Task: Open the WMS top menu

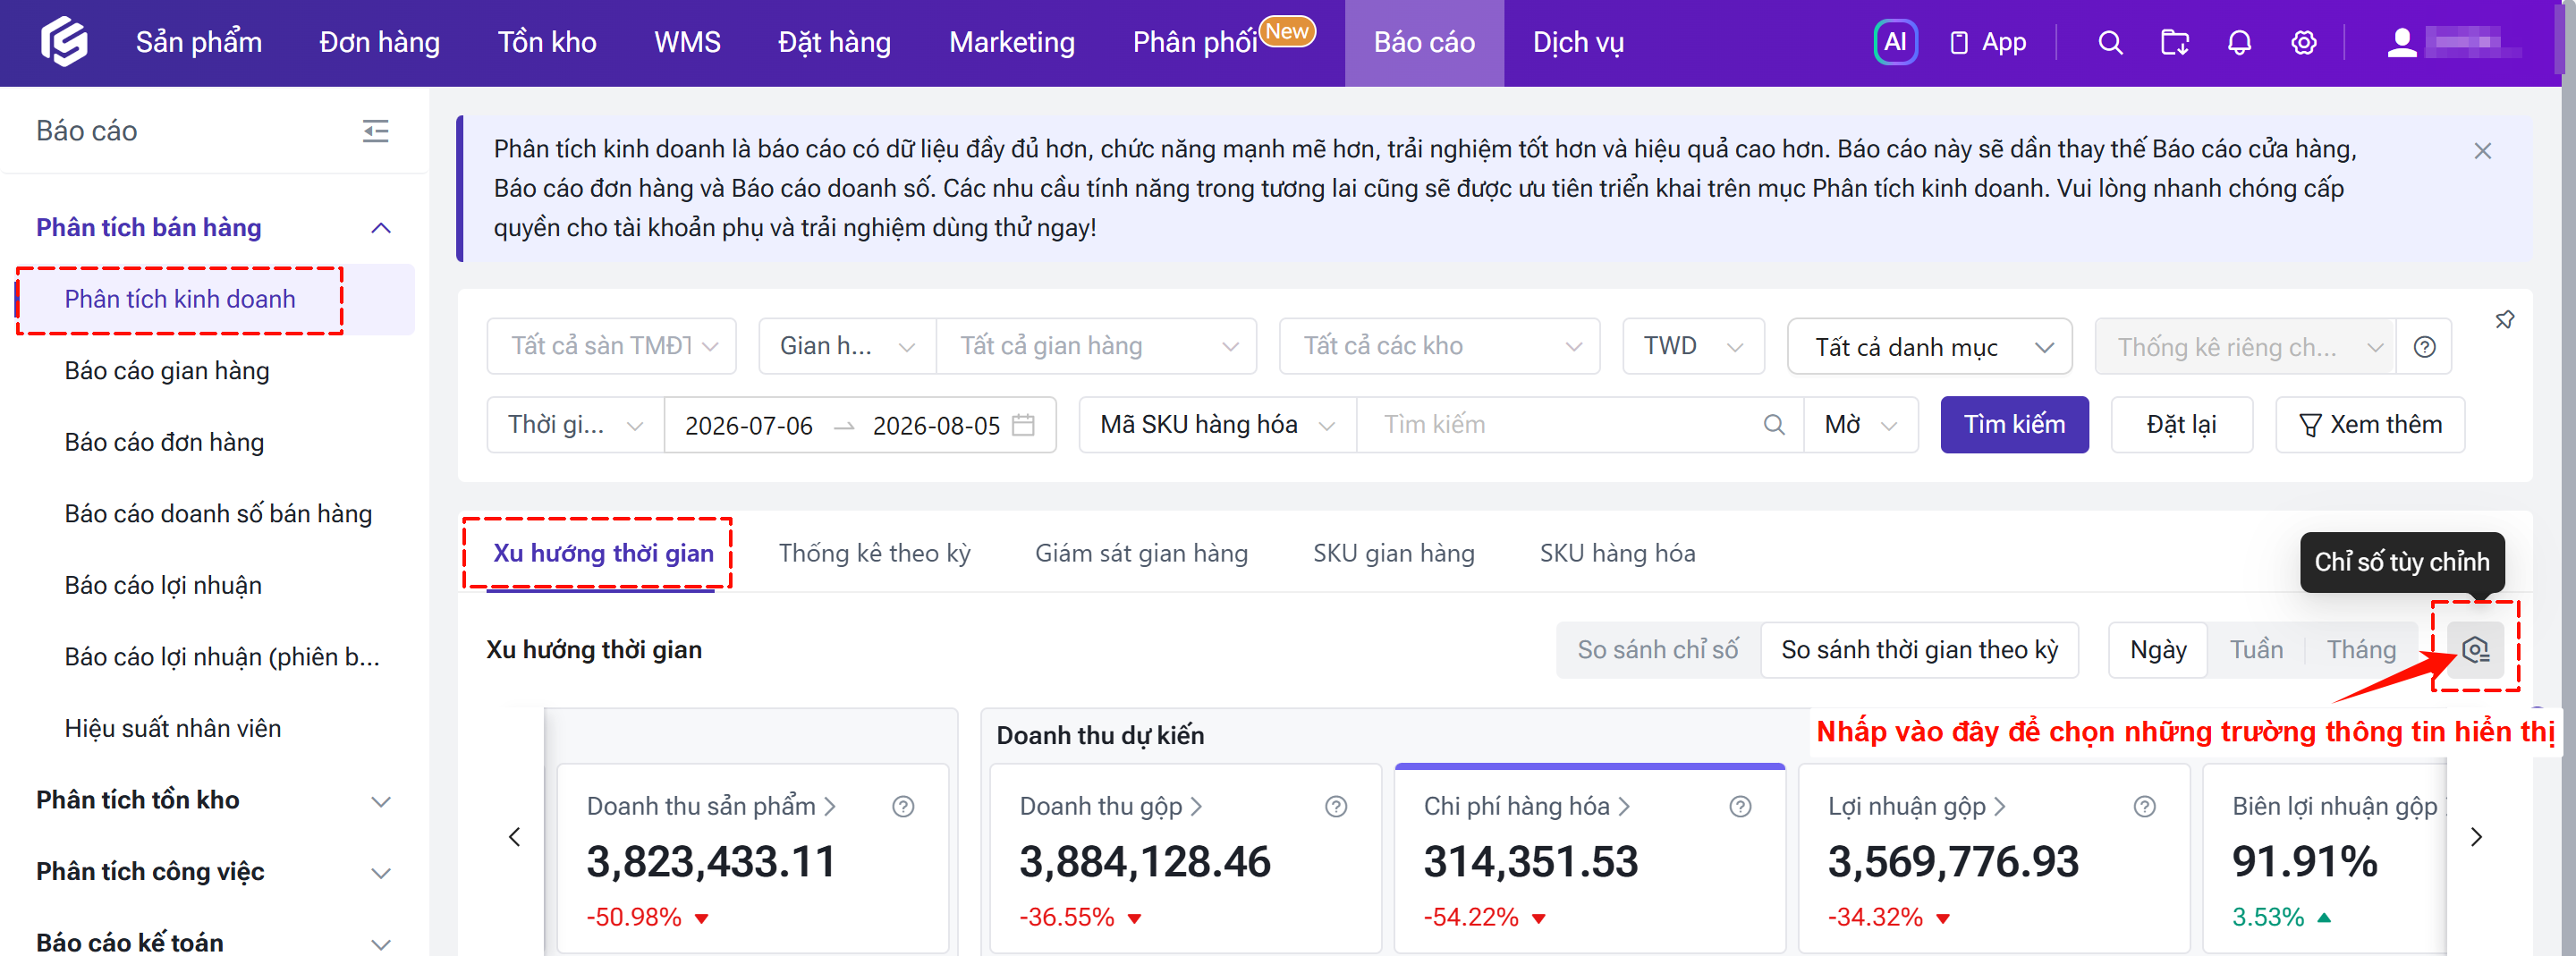Action: click(x=687, y=42)
